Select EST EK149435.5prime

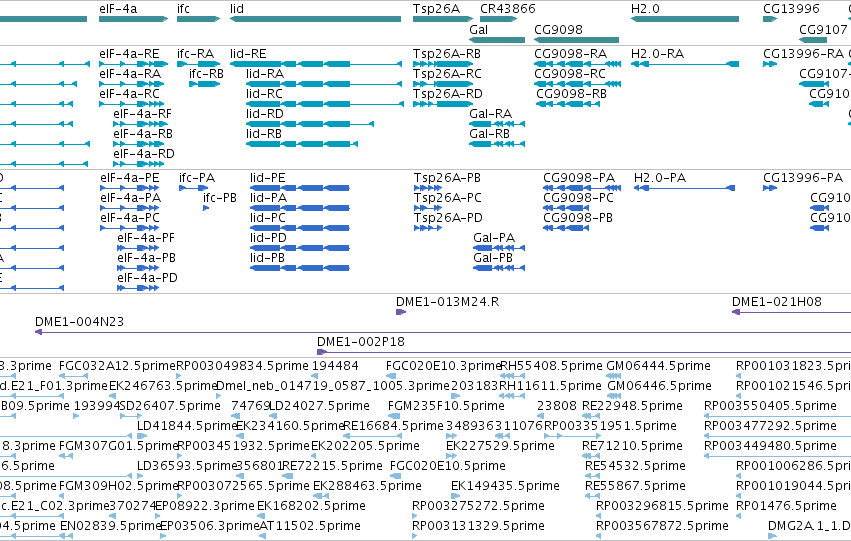505,486
